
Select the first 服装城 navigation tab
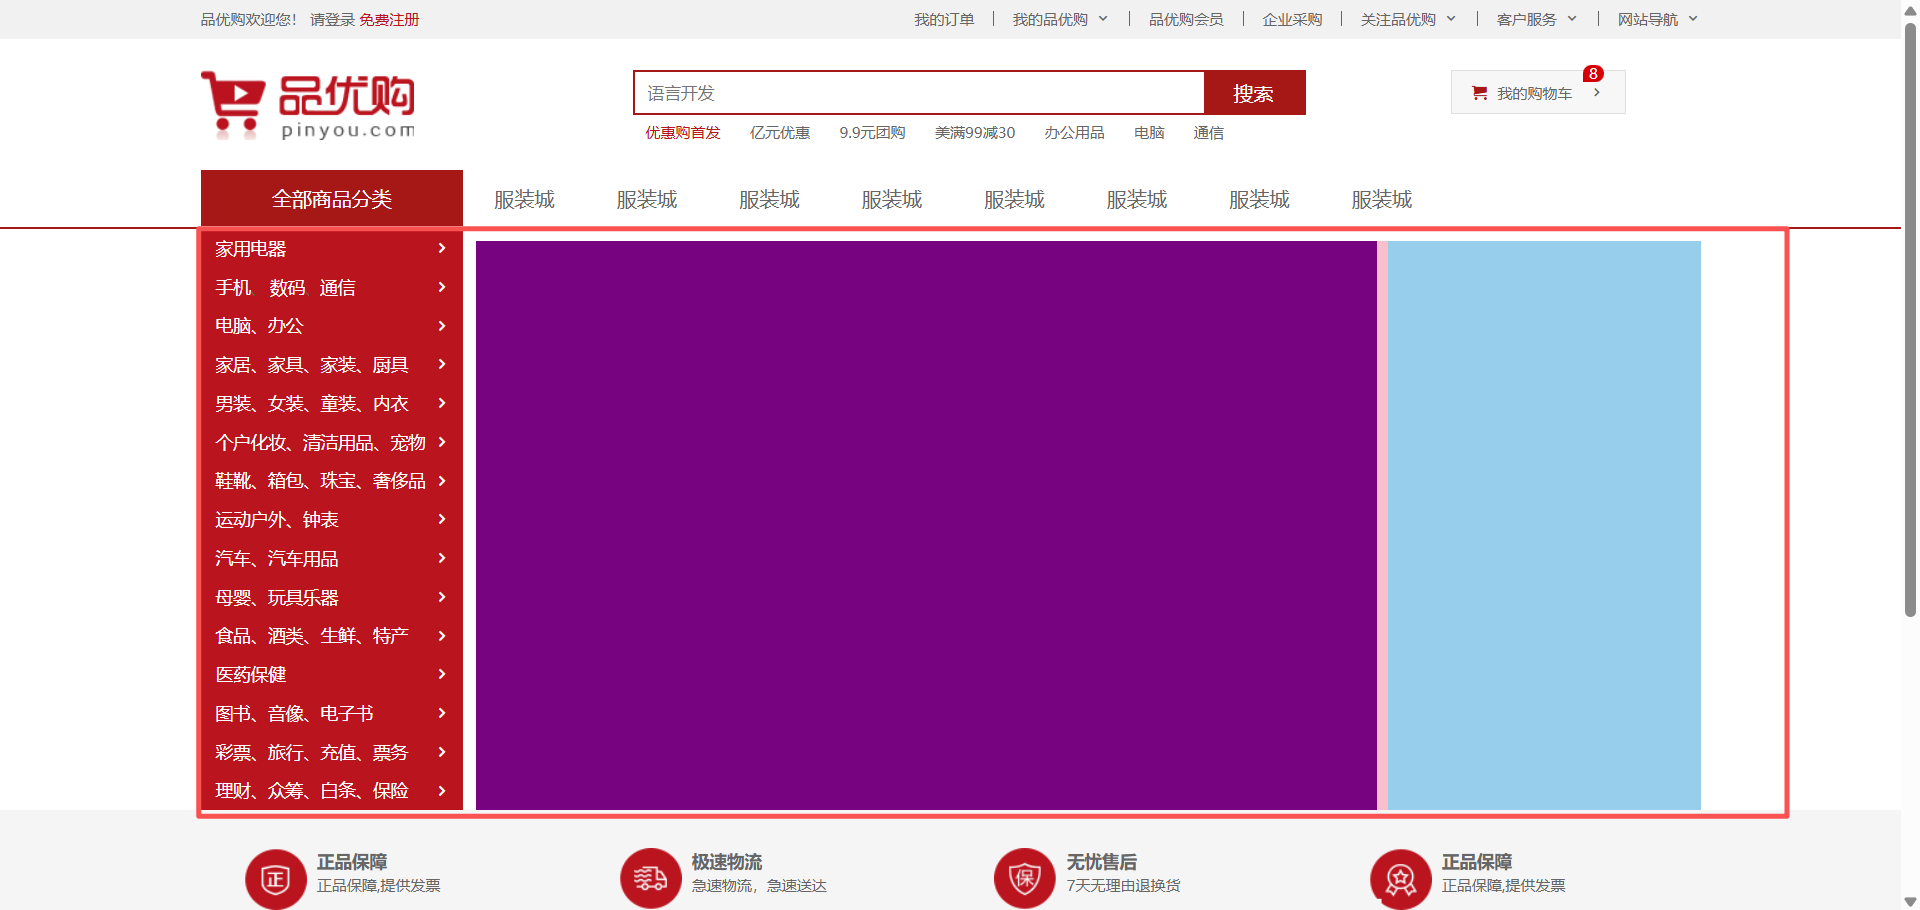coord(524,200)
